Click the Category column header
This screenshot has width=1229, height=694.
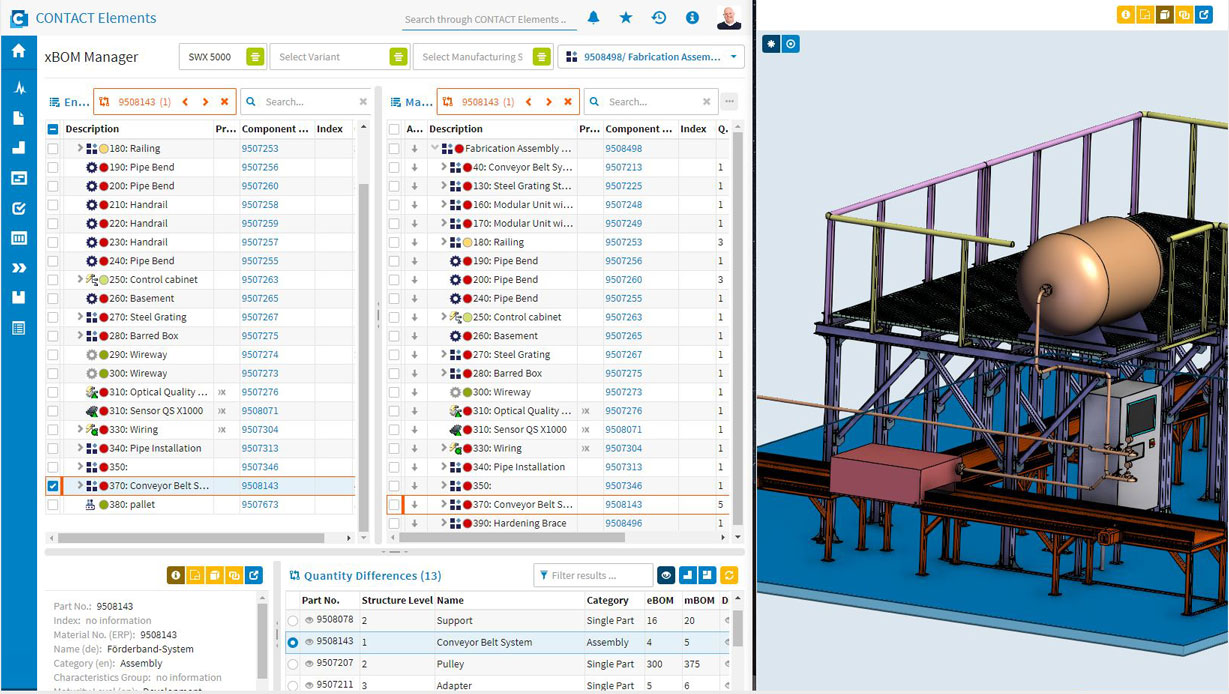(607, 601)
